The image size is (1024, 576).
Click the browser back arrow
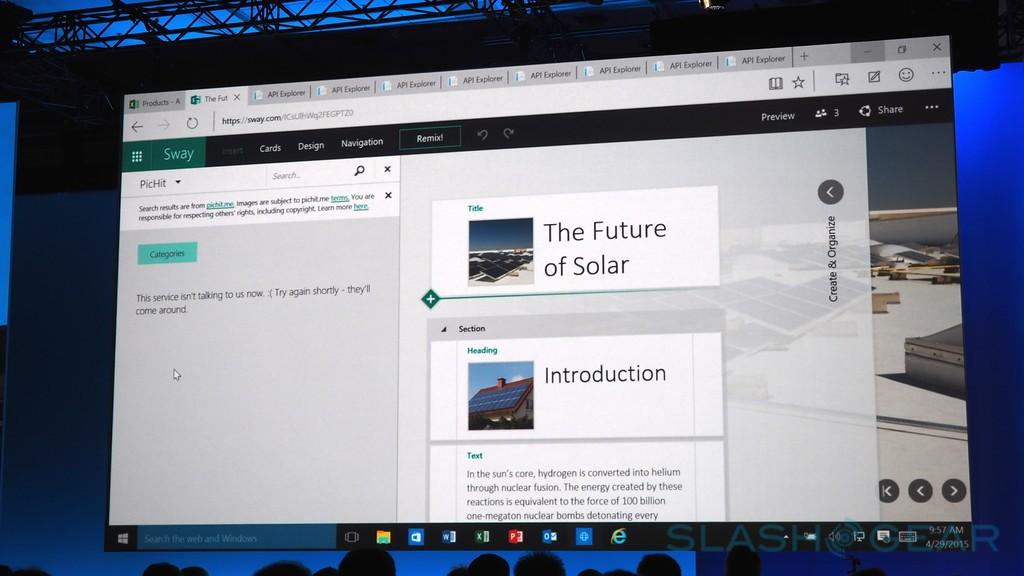coord(136,127)
